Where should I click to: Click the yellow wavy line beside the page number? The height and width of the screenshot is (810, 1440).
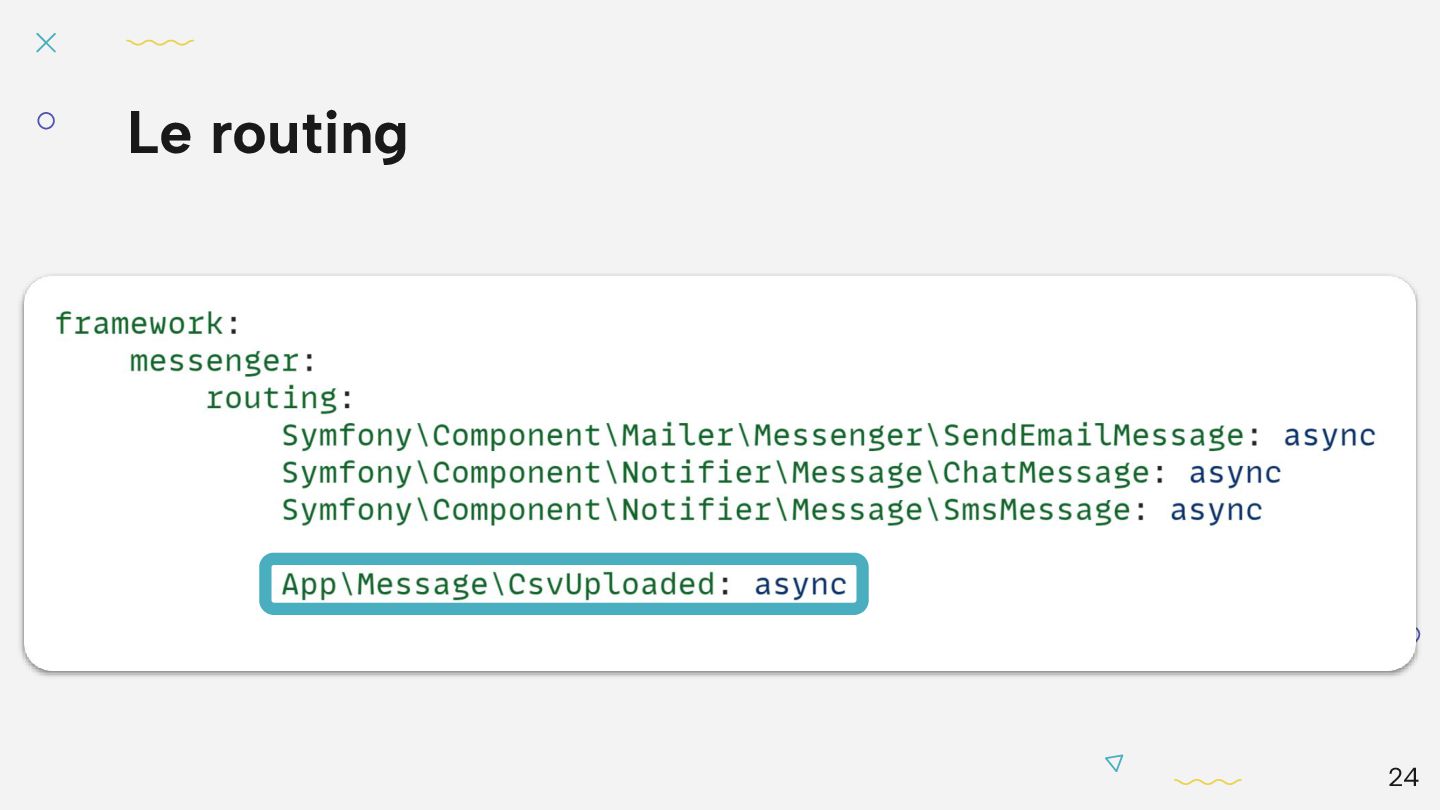(x=1207, y=781)
